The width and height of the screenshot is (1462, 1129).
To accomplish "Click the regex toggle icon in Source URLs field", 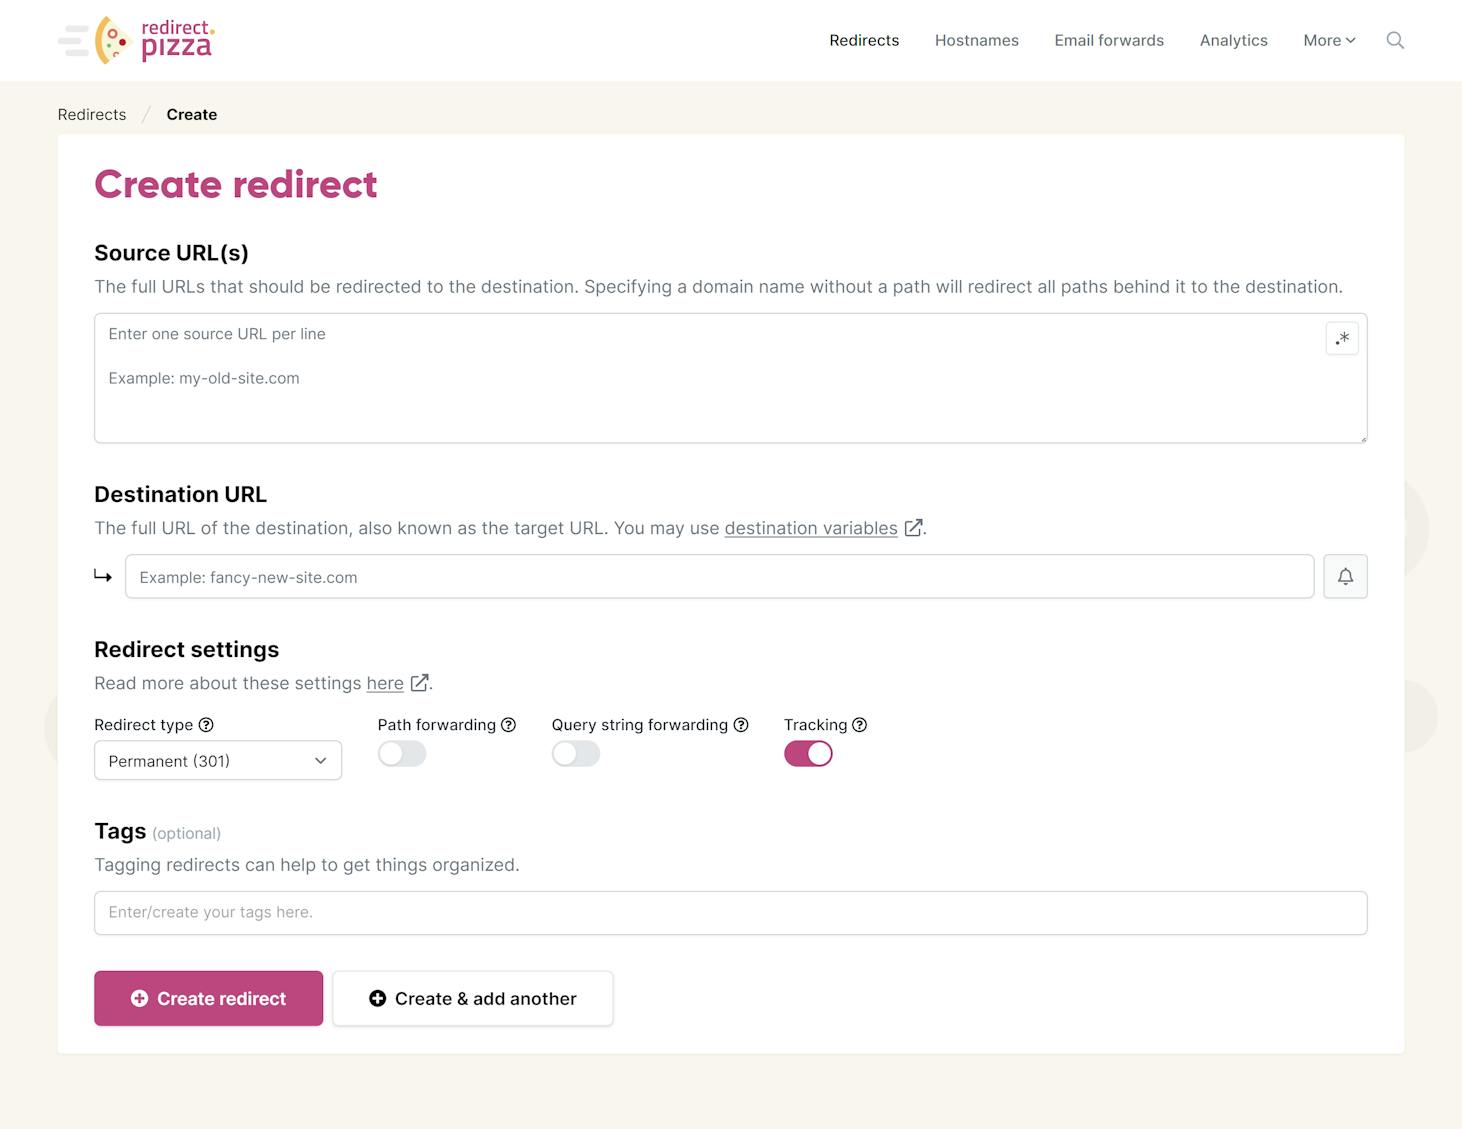I will click(1342, 338).
